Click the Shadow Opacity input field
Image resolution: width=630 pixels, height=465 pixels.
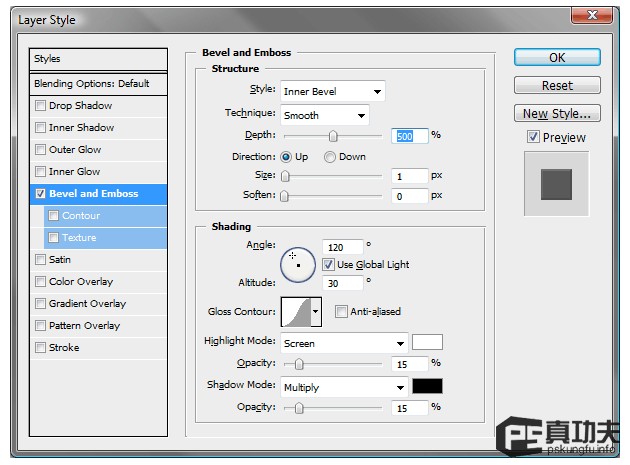pos(409,408)
